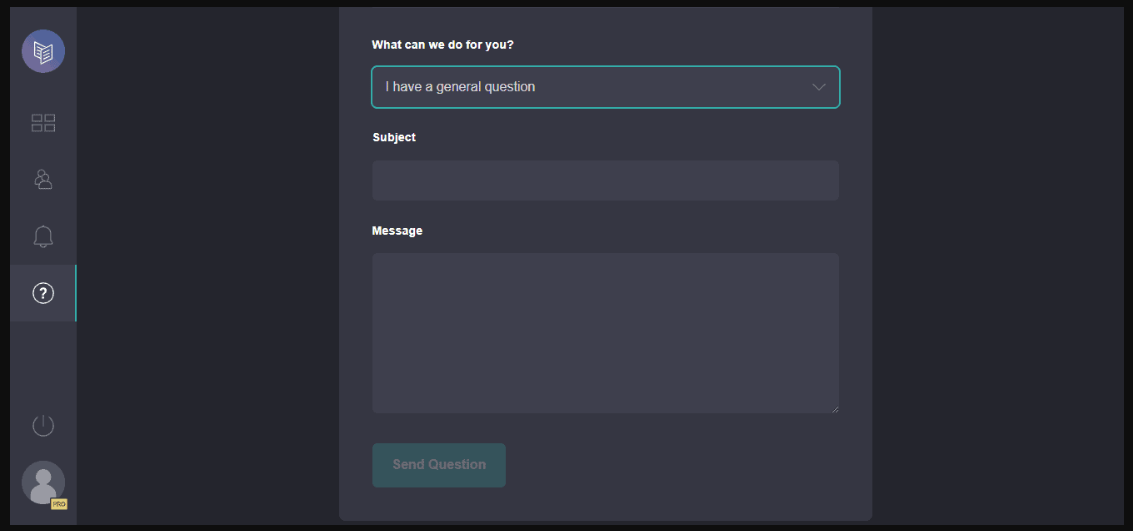Click the Message field label
Image resolution: width=1133 pixels, height=531 pixels.
pos(397,231)
